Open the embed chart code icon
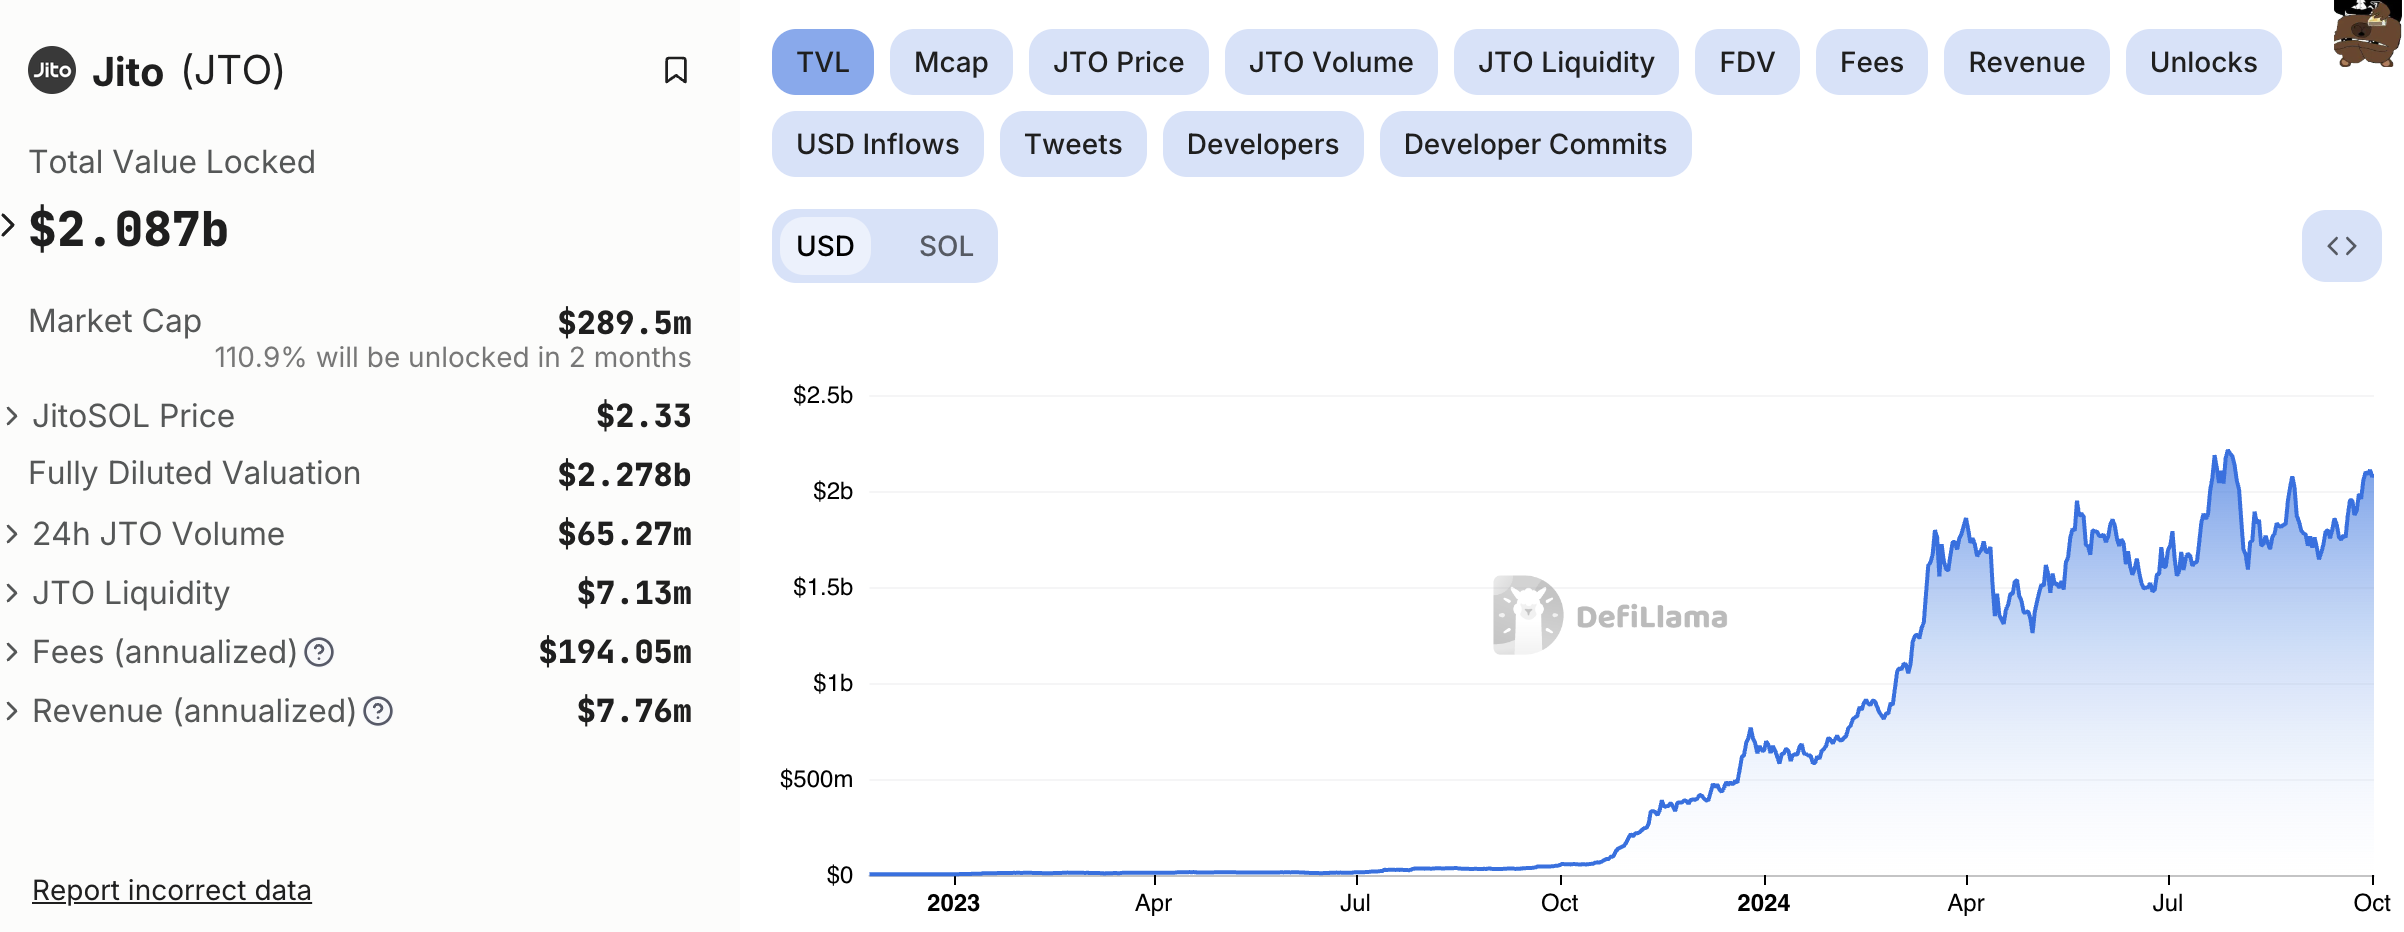The image size is (2404, 932). 2341,246
